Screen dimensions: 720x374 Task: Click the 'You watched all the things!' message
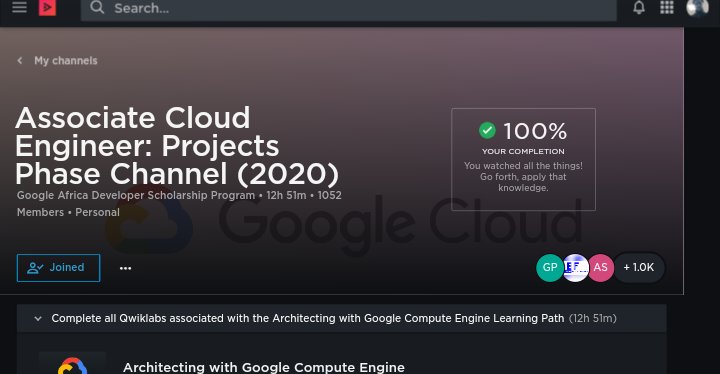click(x=523, y=177)
